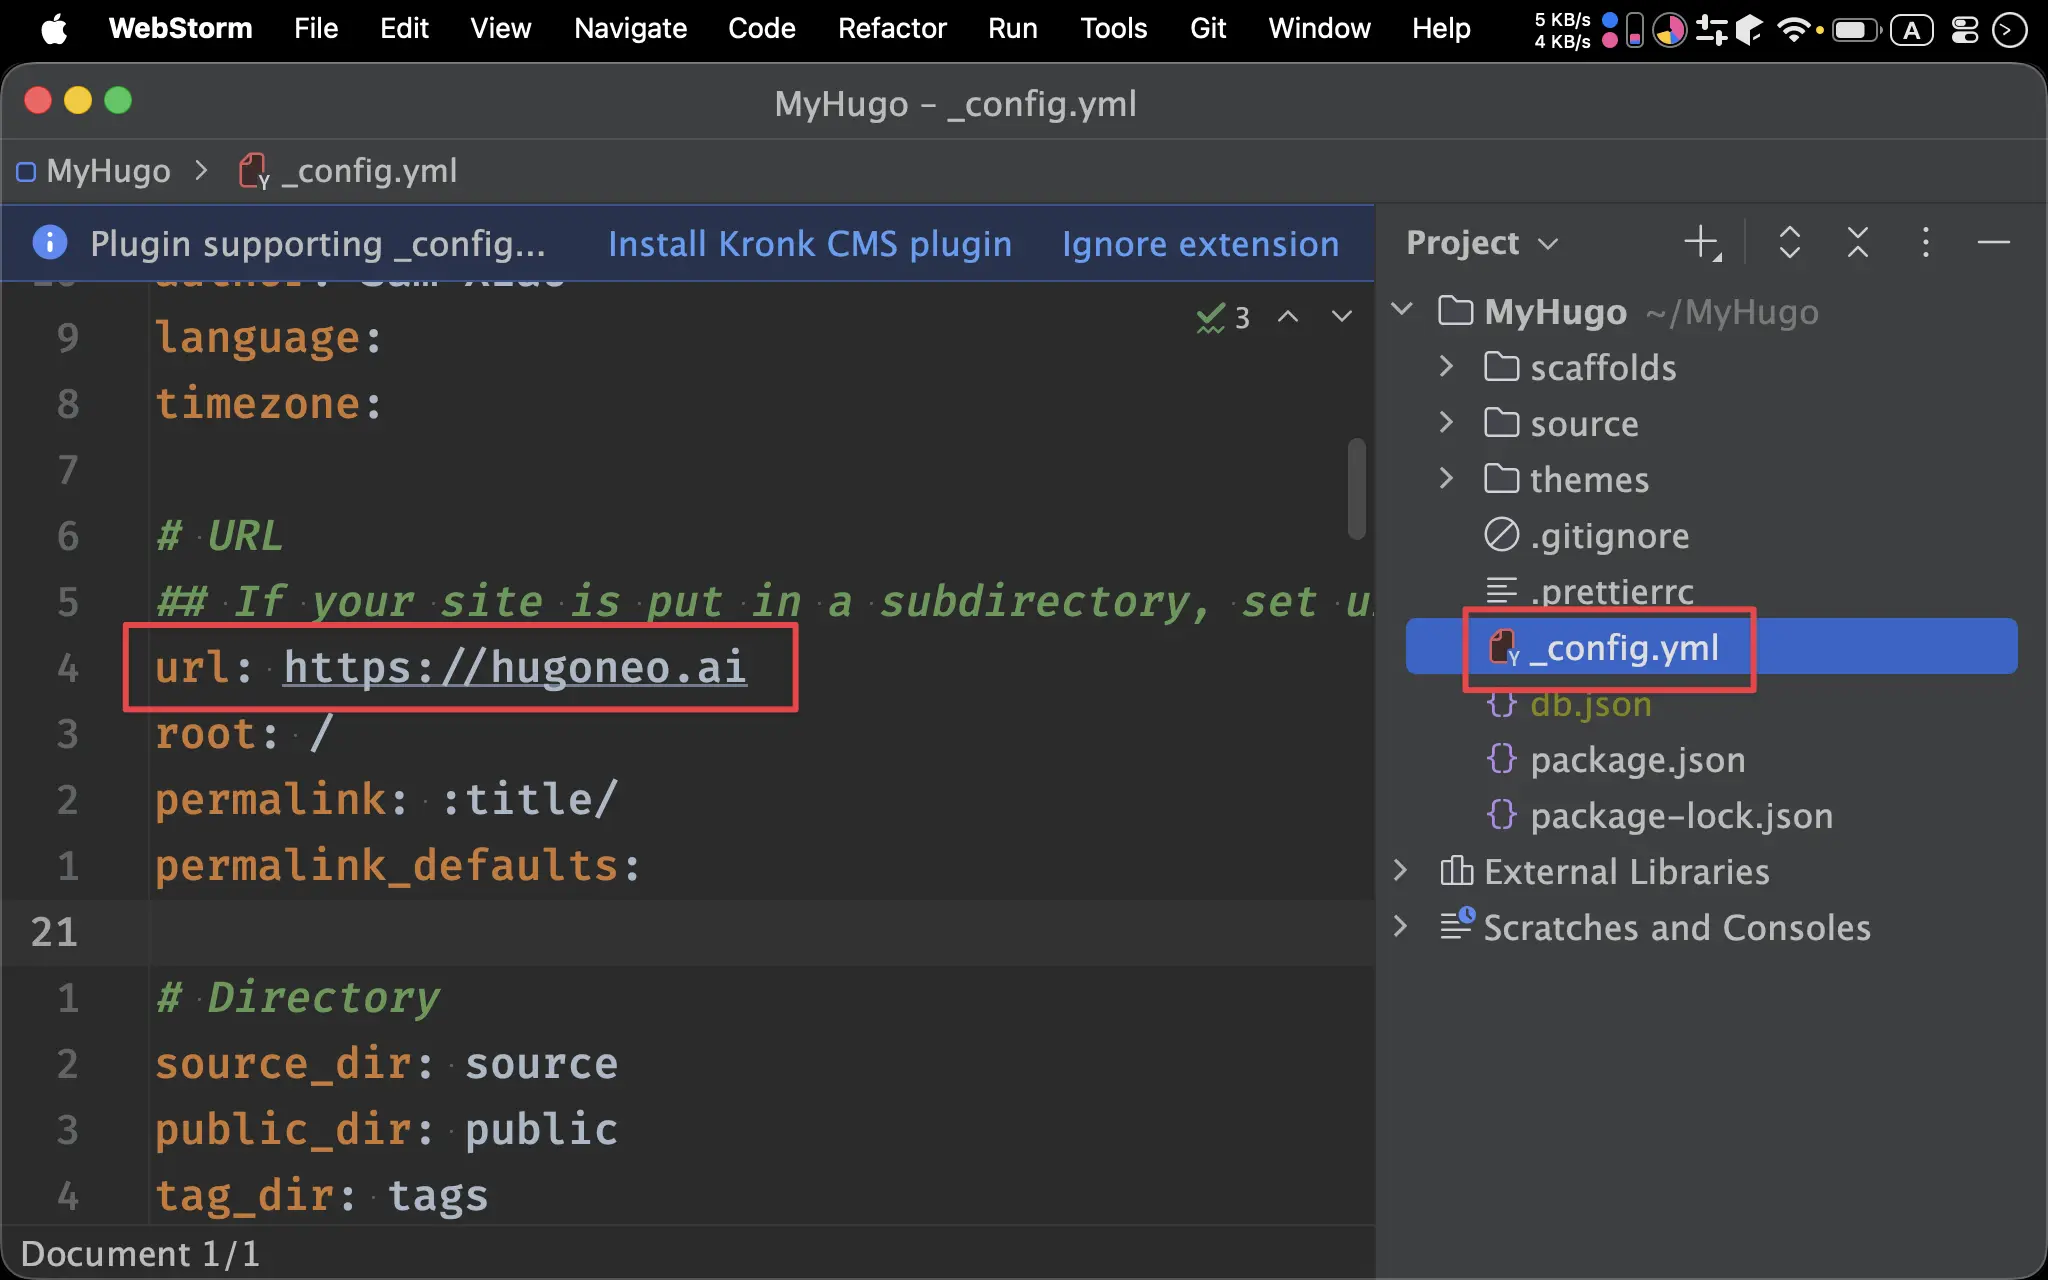The width and height of the screenshot is (2048, 1280).
Task: Open the Run menu
Action: (1012, 29)
